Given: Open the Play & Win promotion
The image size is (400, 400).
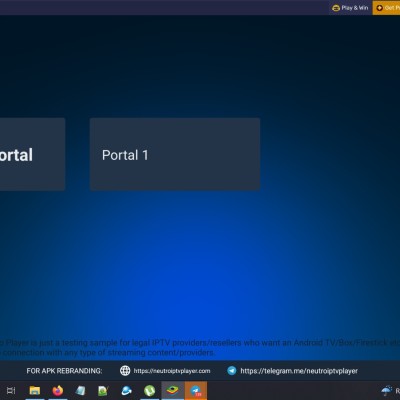Looking at the screenshot, I should (350, 8).
